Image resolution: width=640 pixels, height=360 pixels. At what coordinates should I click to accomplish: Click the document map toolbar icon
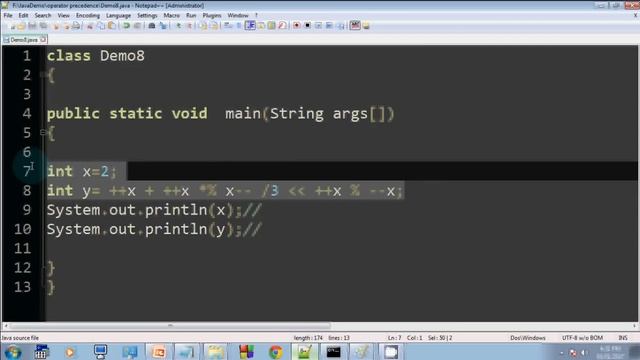coord(271,26)
